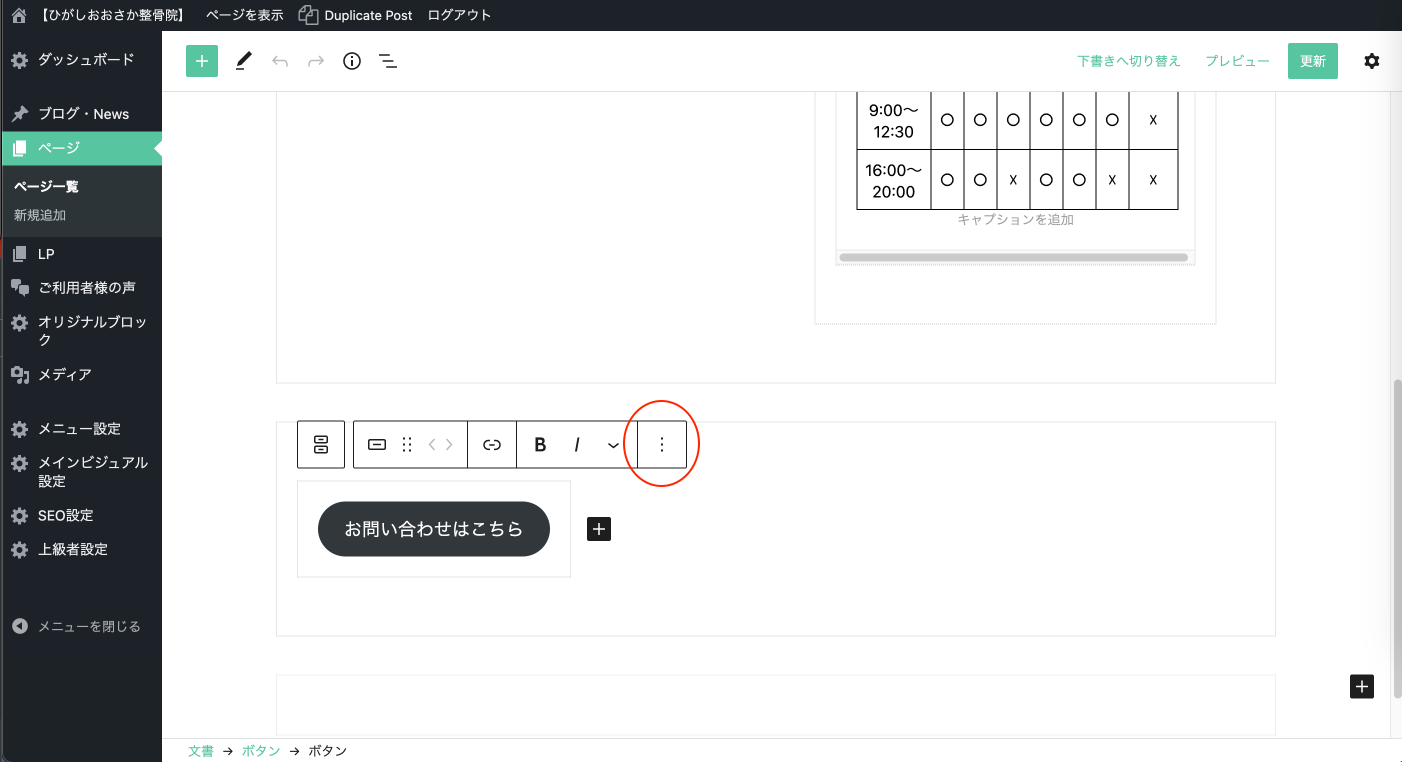Click the お問い合わせはこちら button block
The width and height of the screenshot is (1402, 762).
click(x=434, y=529)
